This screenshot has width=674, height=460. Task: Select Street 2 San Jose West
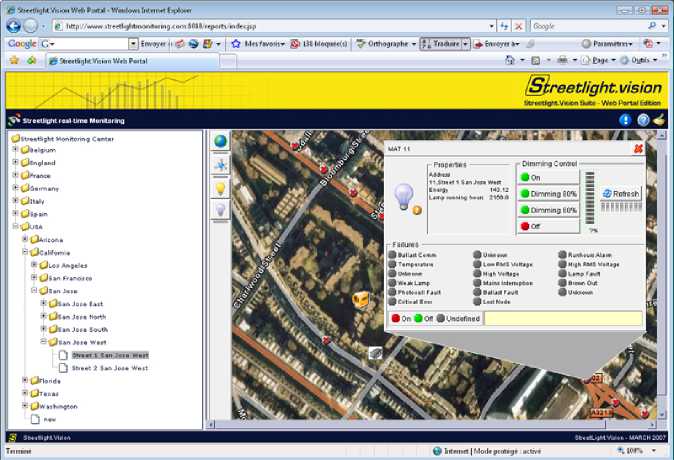(x=110, y=368)
